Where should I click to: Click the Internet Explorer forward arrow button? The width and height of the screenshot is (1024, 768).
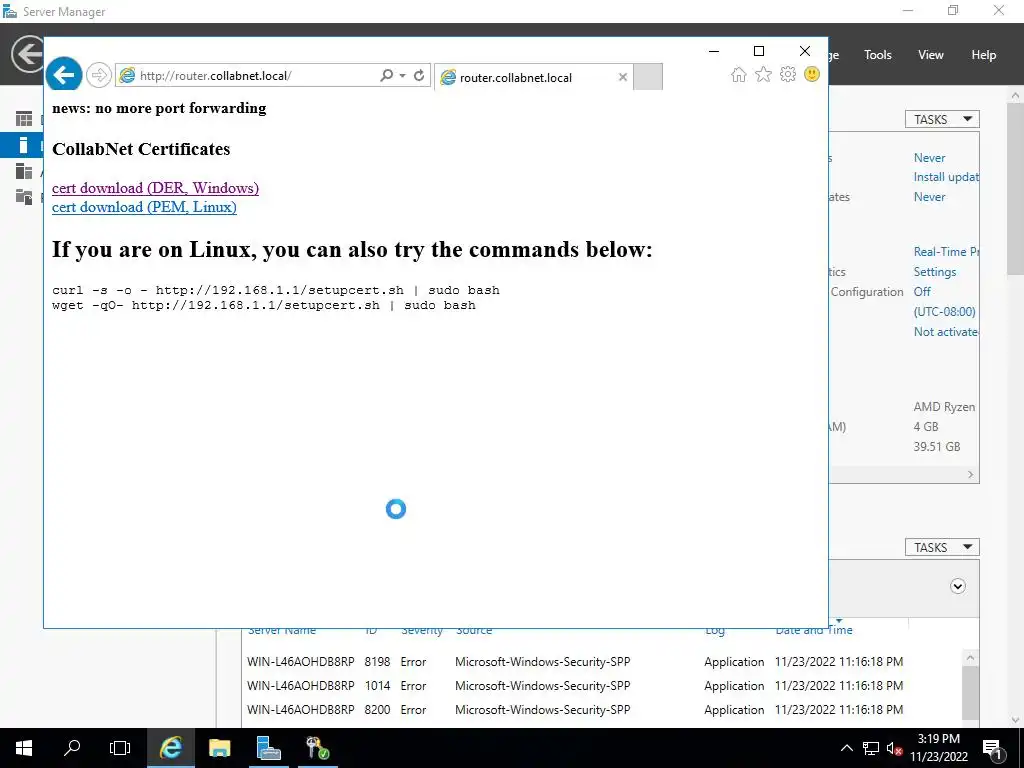[99, 75]
